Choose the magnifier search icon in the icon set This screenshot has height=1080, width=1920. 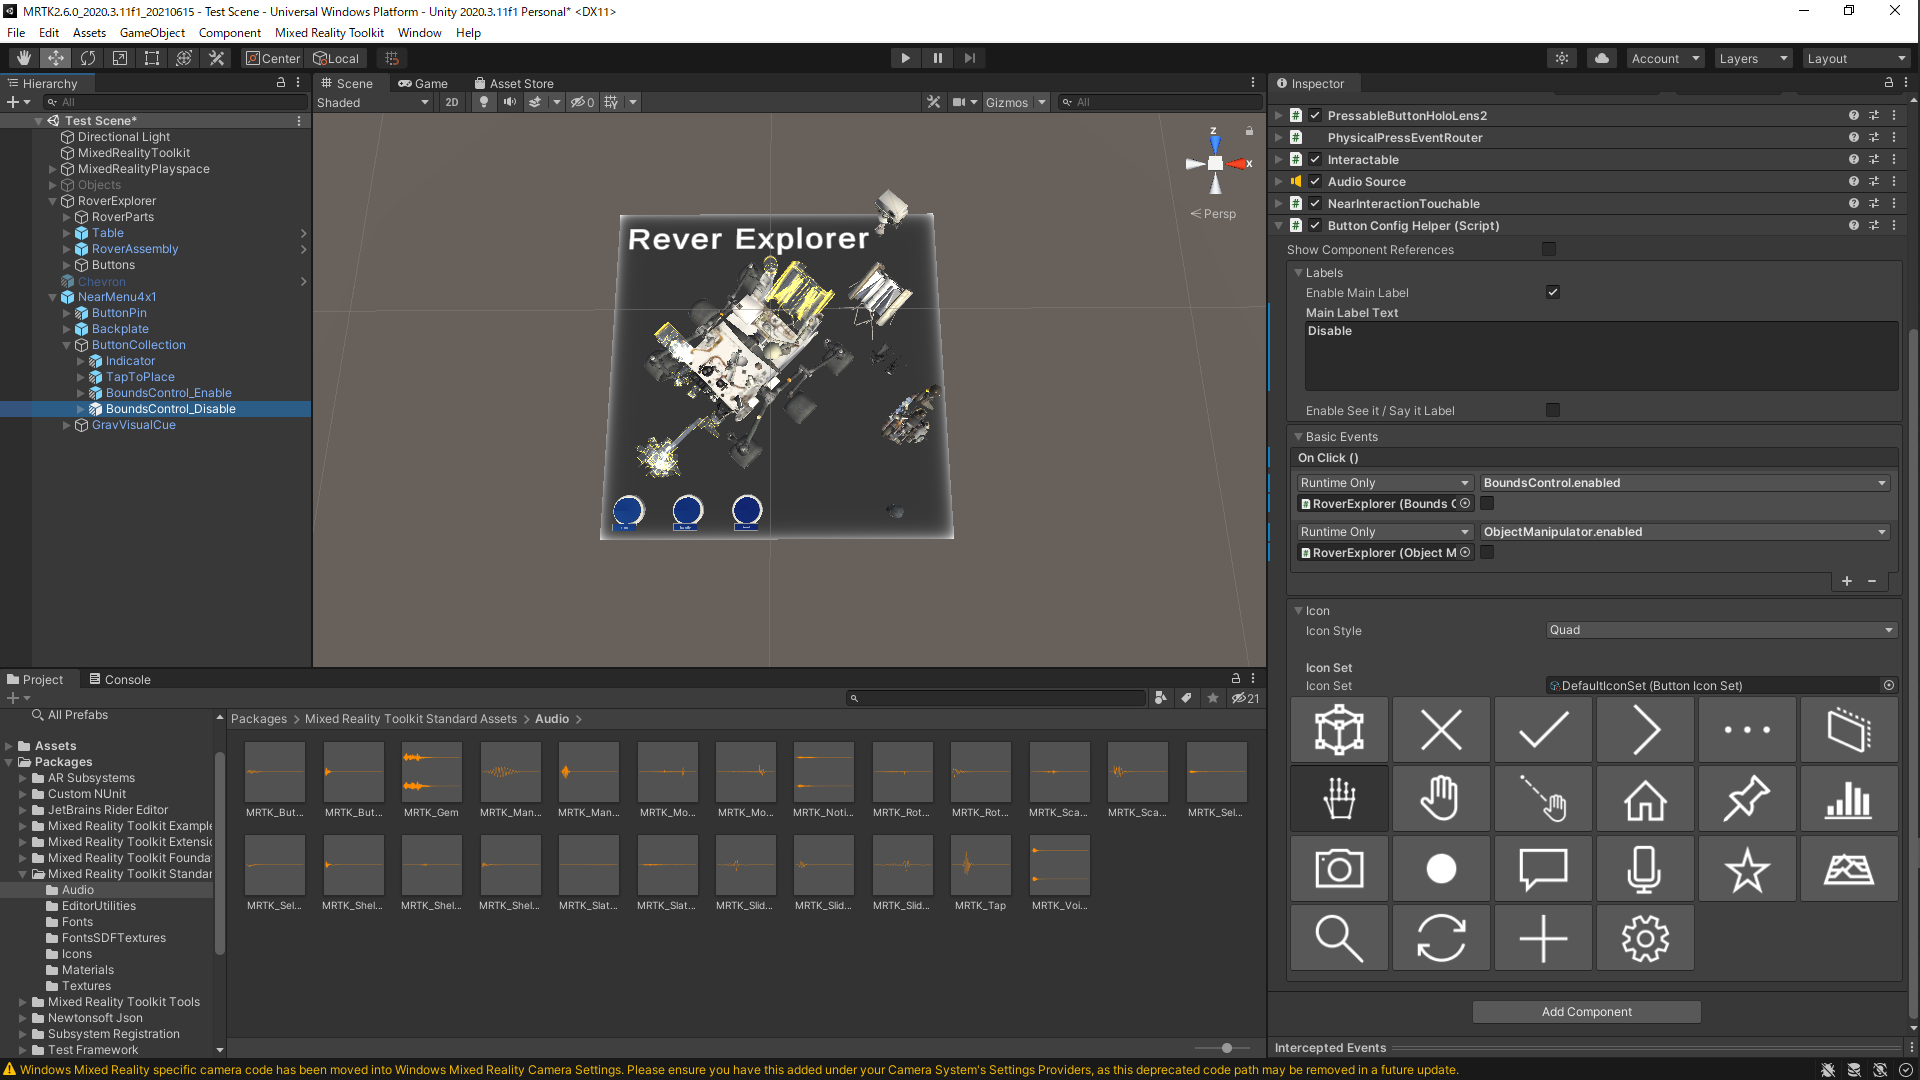click(1338, 938)
